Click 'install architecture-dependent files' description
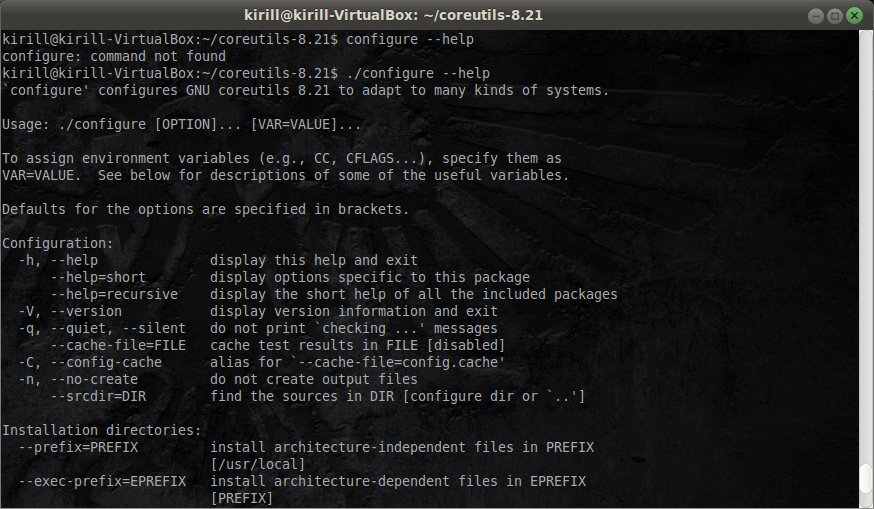Viewport: 874px width, 509px height. pos(398,481)
